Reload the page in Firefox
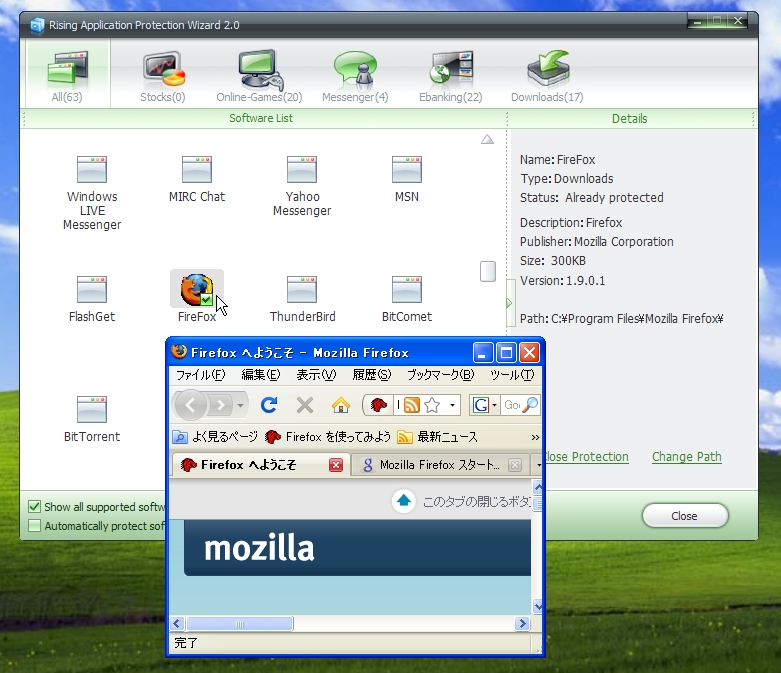Viewport: 781px width, 673px height. [269, 405]
